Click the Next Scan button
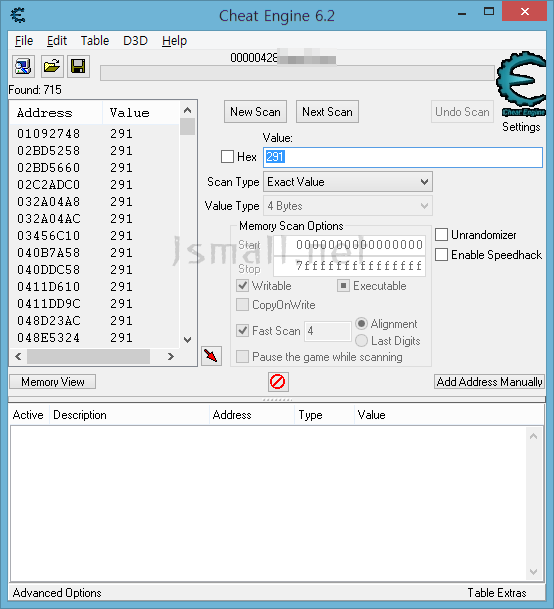Screen dimensions: 554x609 [x=327, y=112]
